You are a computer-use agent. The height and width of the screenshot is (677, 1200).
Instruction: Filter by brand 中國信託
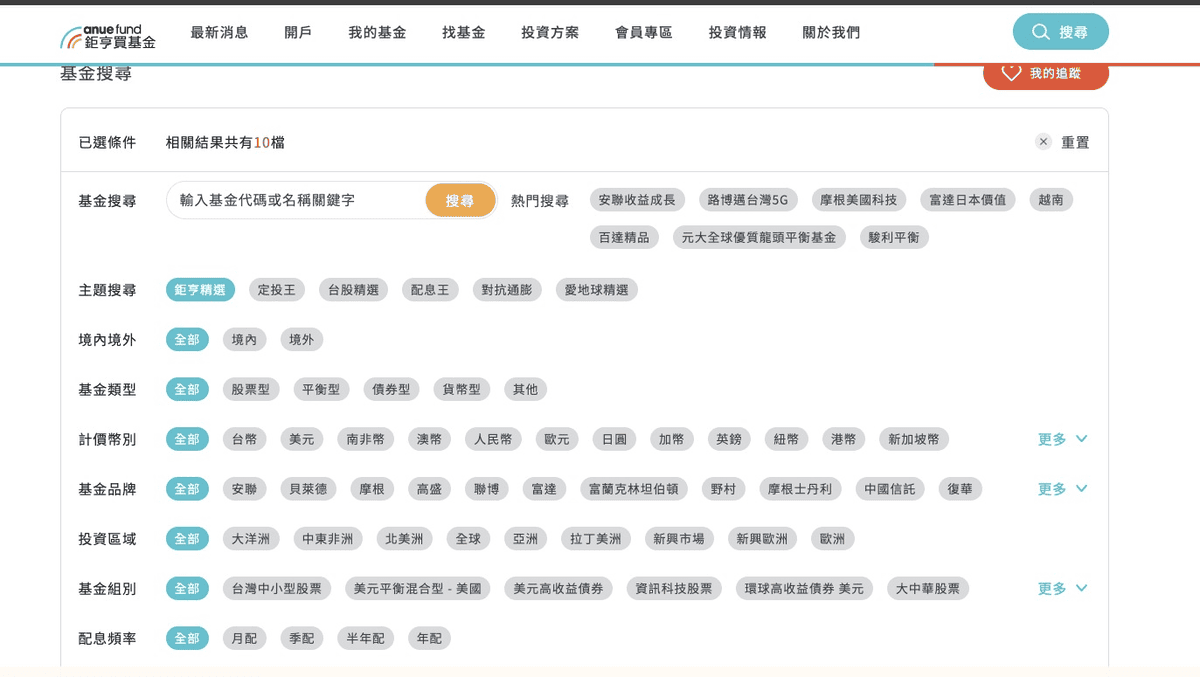coord(890,489)
